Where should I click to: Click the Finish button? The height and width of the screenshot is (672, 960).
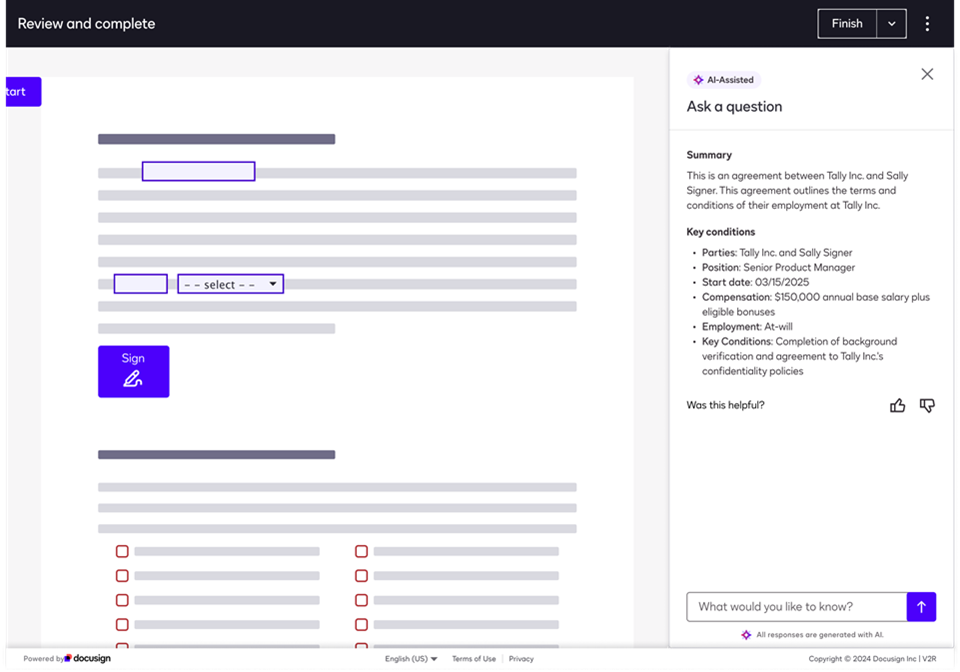(847, 24)
